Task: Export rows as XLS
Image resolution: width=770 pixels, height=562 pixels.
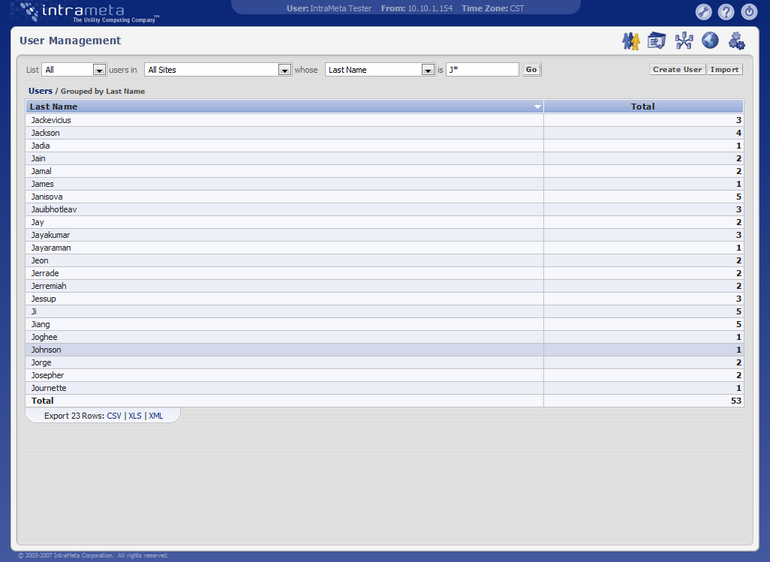Action: 135,416
